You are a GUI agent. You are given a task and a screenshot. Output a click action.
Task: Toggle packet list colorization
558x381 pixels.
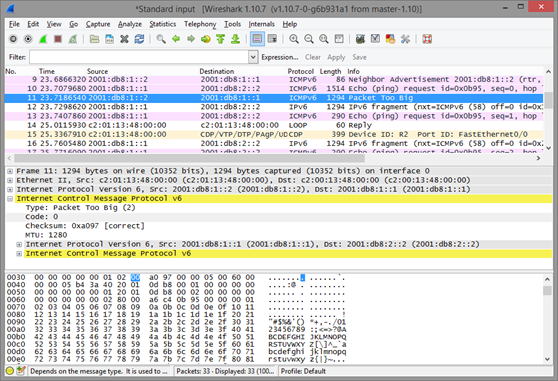257,39
